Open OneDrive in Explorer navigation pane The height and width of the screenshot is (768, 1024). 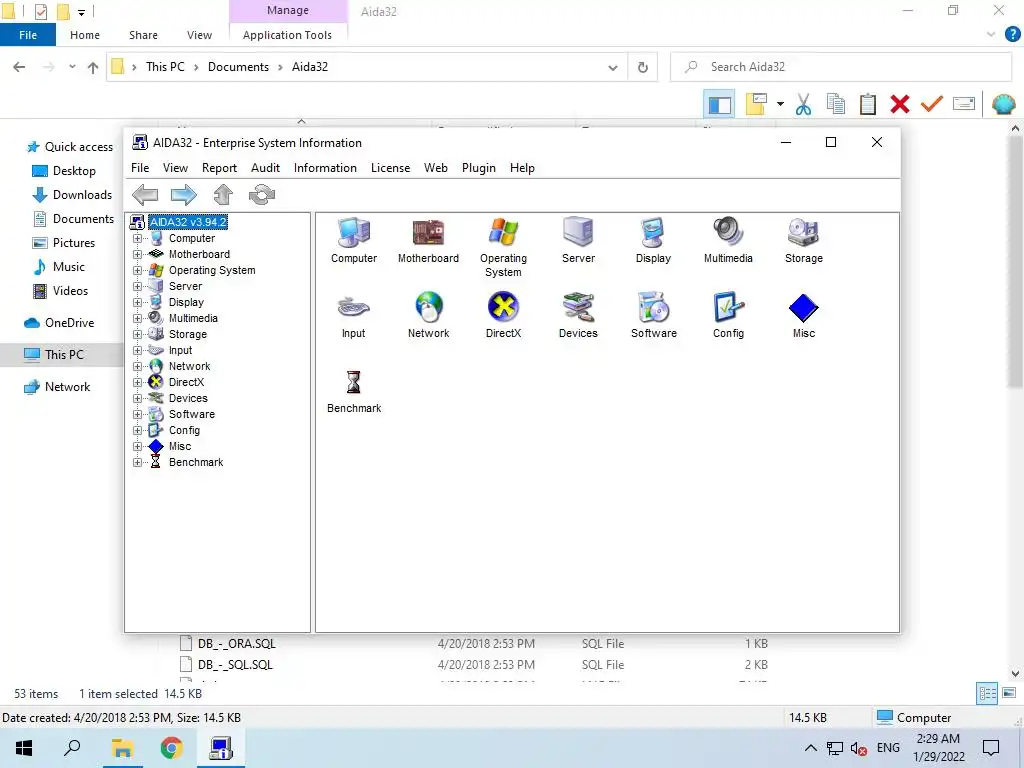(x=69, y=323)
